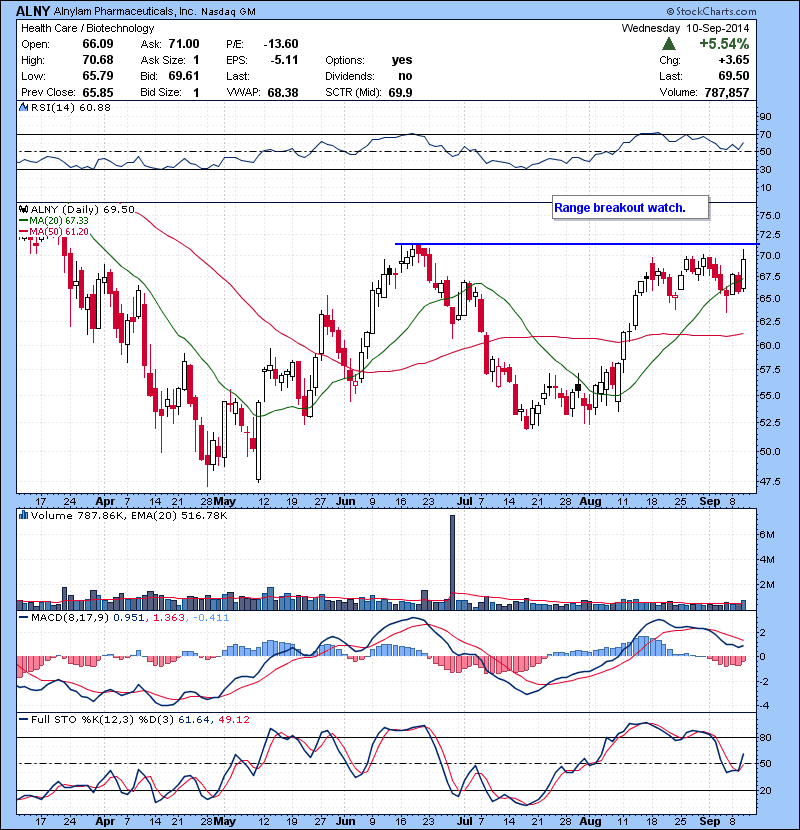Click the MACD histogram value -0.411
This screenshot has height=830, width=800.
[211, 618]
